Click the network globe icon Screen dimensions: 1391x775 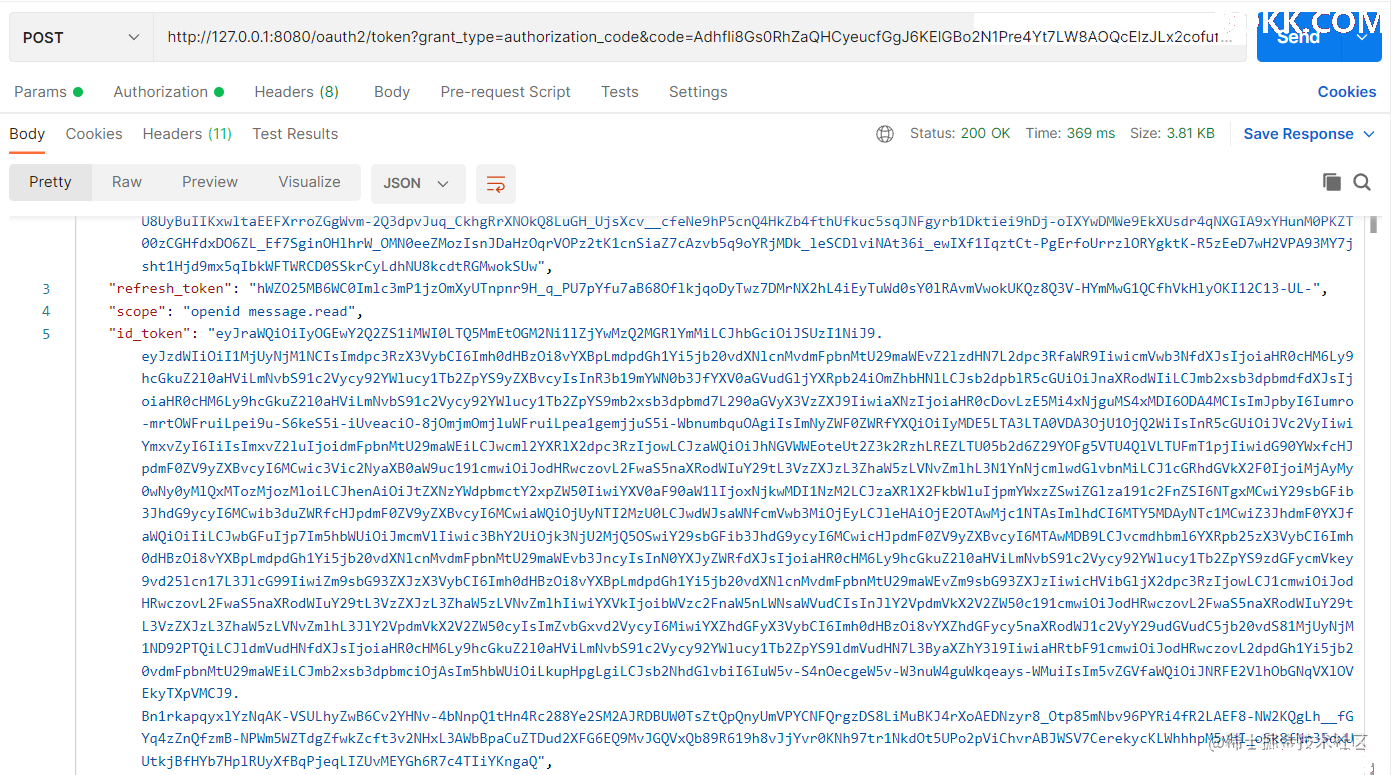[x=884, y=134]
